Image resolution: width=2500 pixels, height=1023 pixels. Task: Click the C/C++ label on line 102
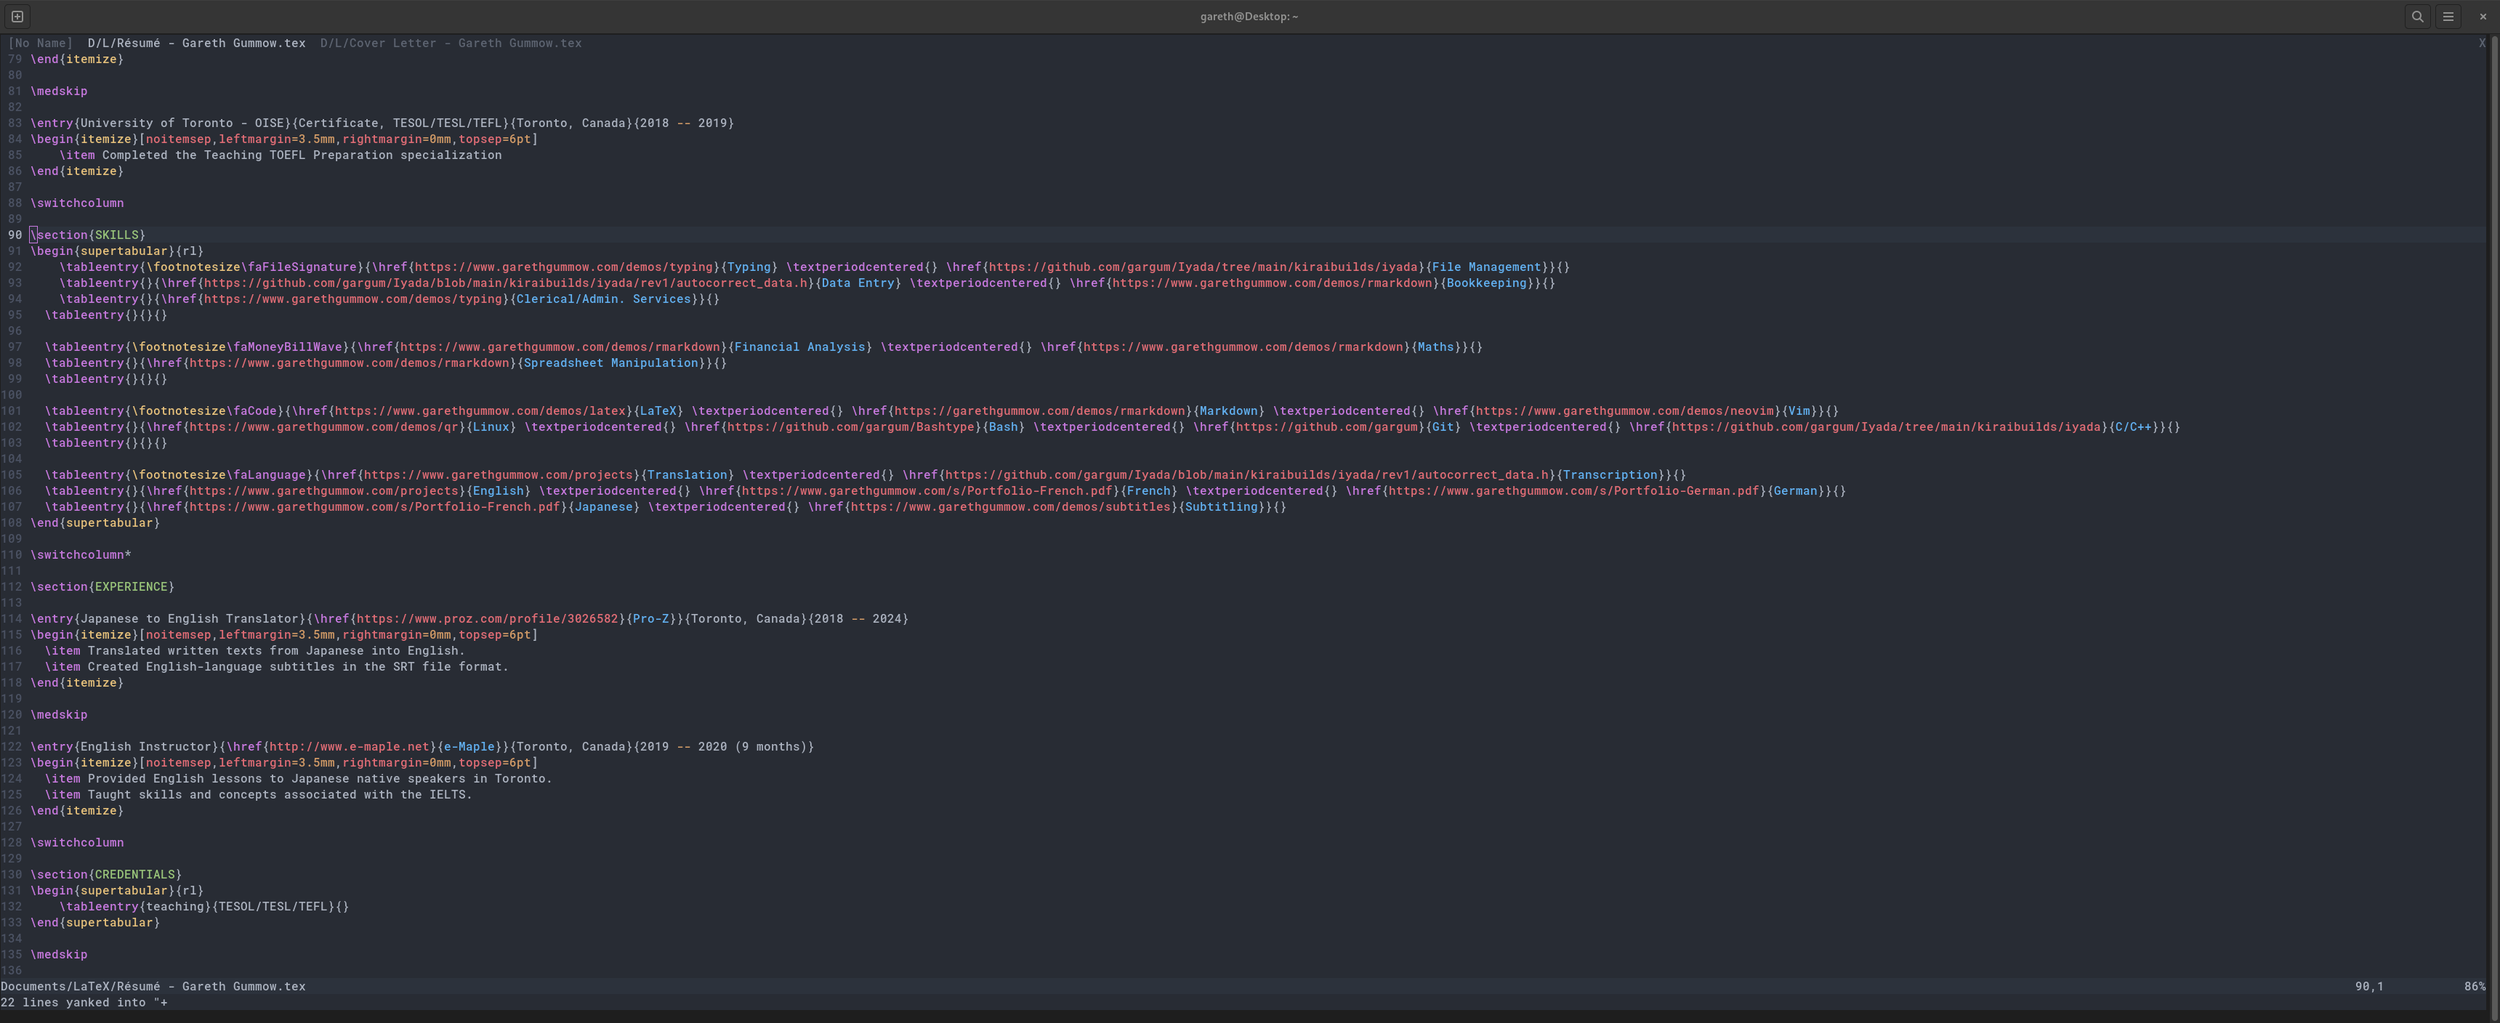(2132, 427)
